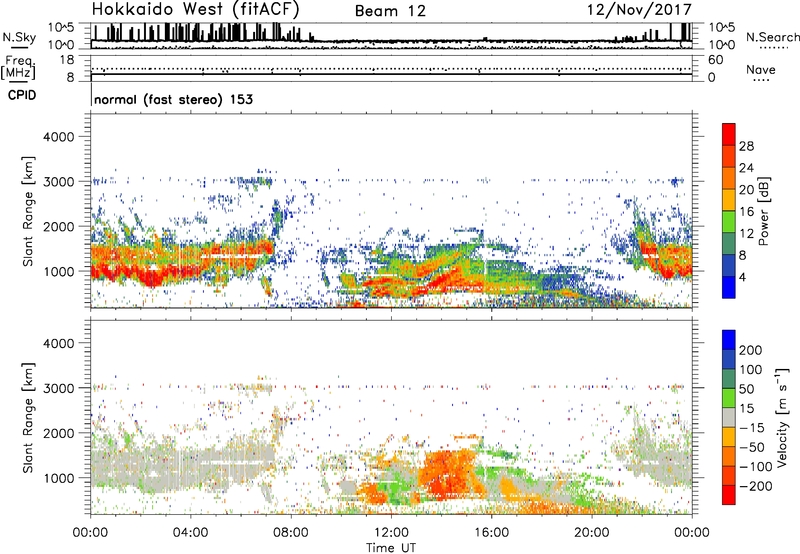Image resolution: width=800 pixels, height=554 pixels.
Task: Pick yellow Velocity segment between -15 and -50
Action: 729,437
